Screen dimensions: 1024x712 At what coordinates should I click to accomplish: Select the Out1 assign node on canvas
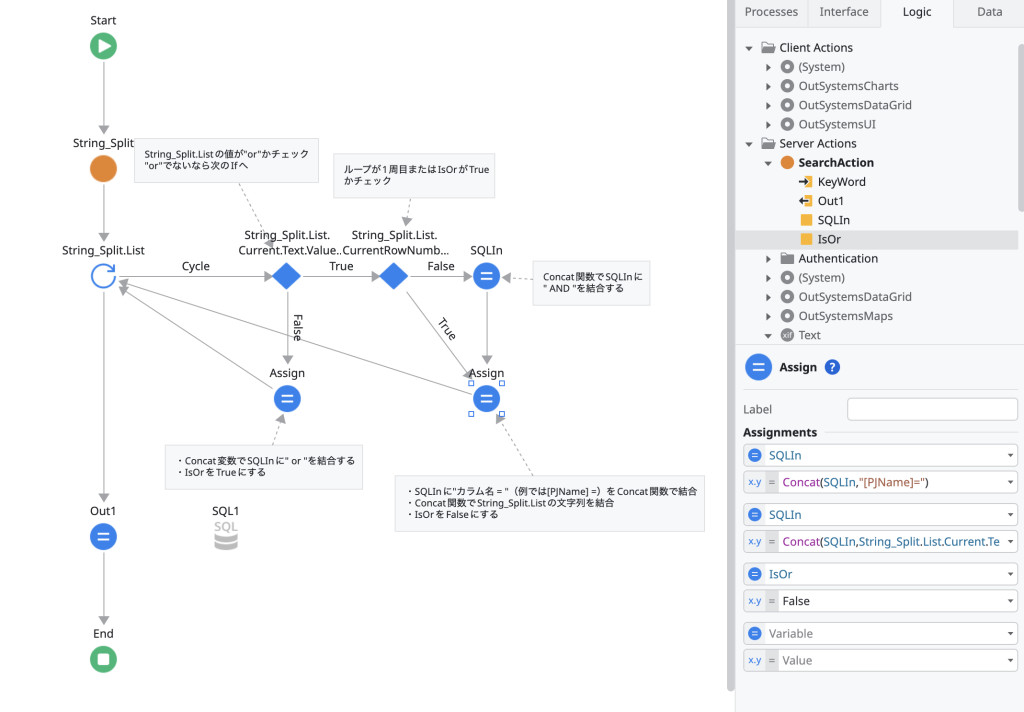click(x=103, y=537)
